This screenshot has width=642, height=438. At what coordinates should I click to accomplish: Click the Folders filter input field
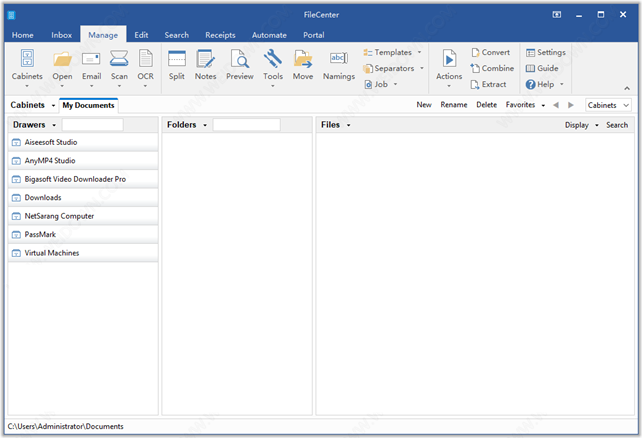click(246, 125)
